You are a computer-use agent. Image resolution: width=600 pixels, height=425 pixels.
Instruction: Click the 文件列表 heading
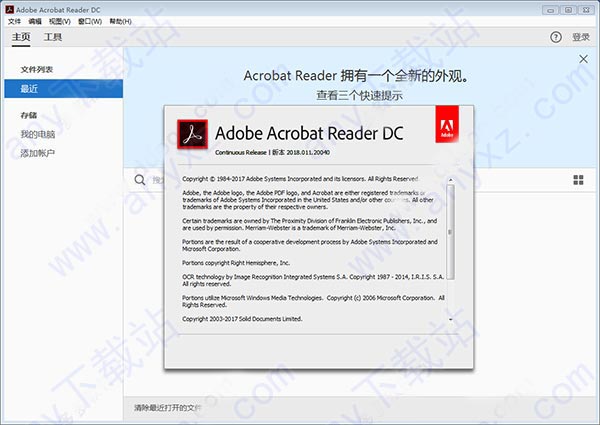click(x=37, y=70)
